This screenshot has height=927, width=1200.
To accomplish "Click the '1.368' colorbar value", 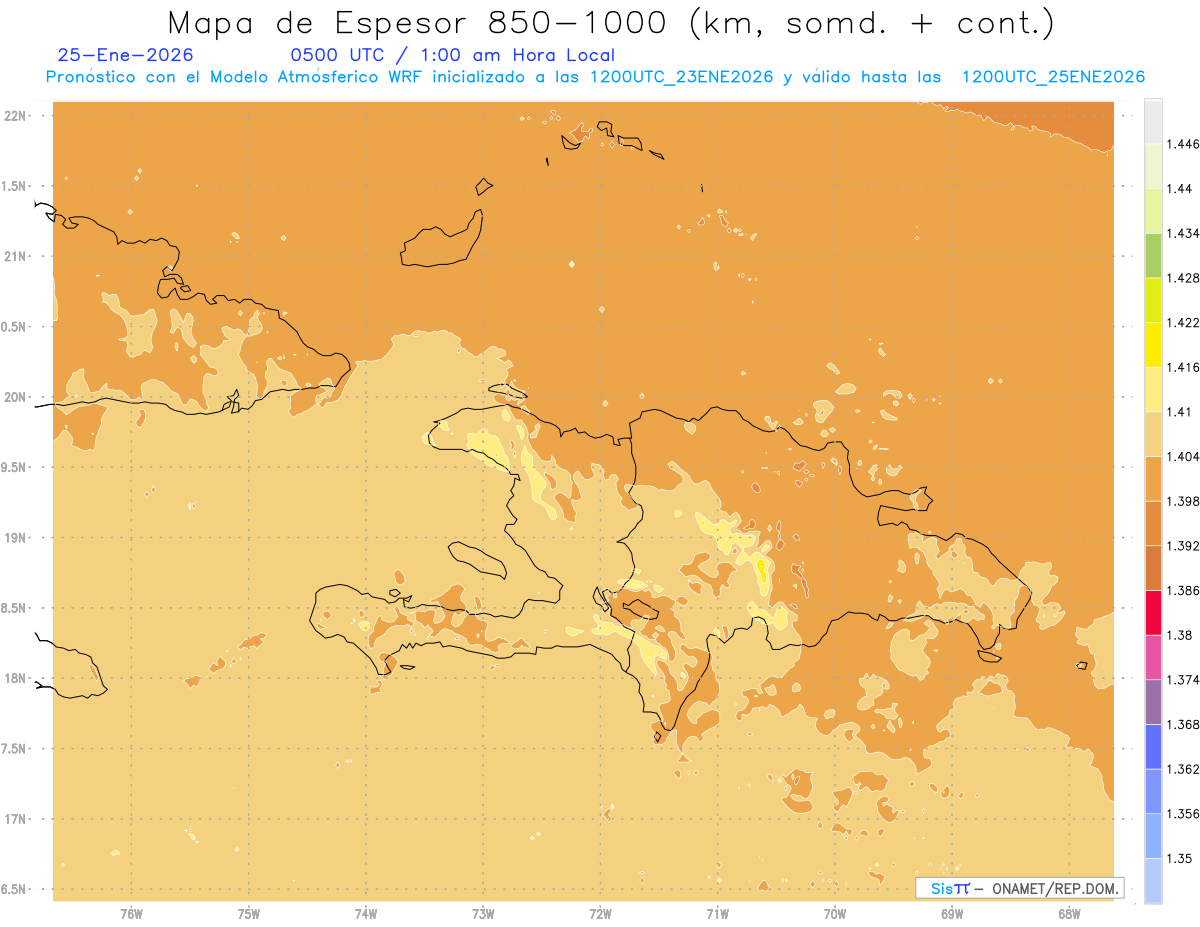I will pyautogui.click(x=1183, y=725).
